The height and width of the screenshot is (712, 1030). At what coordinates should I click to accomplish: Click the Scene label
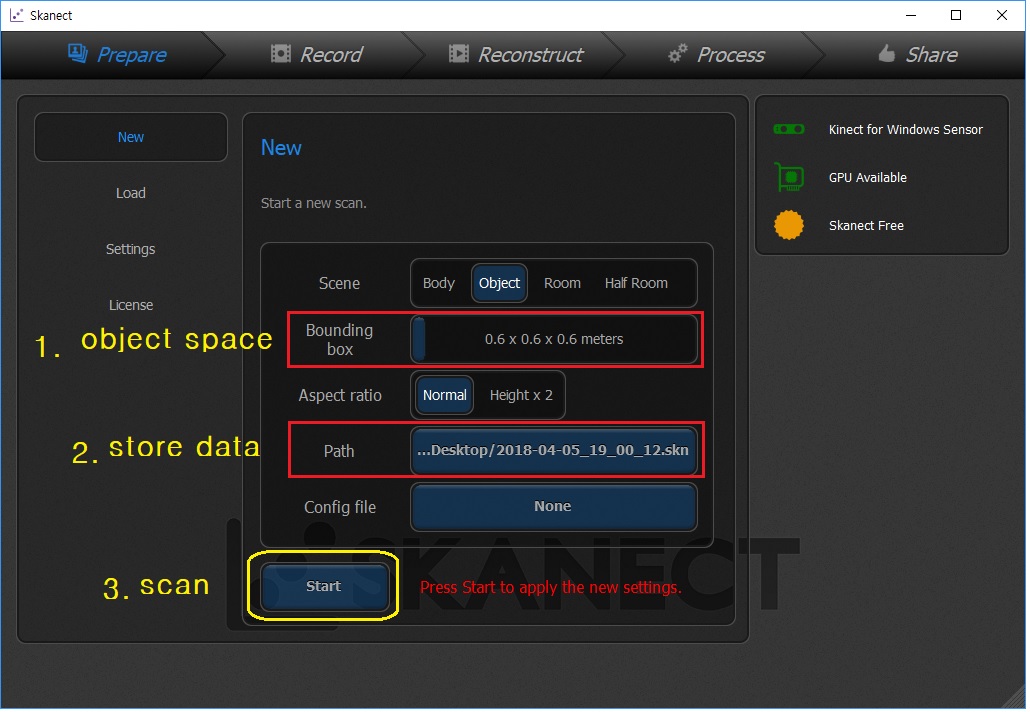click(339, 283)
